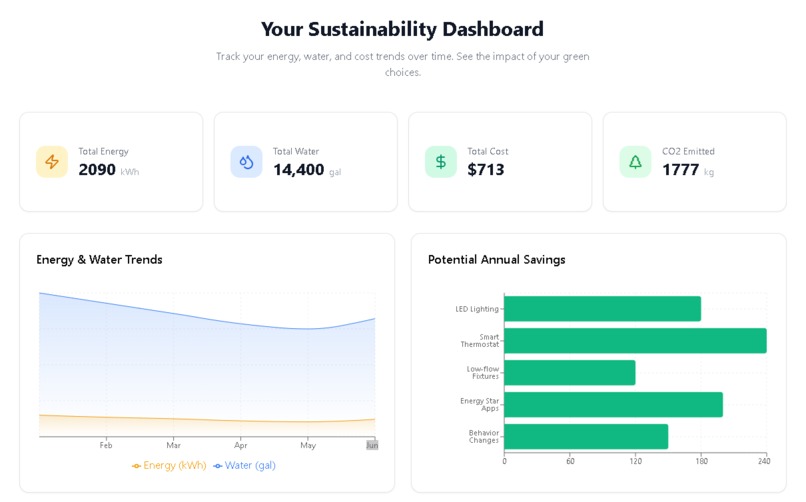Click the 180 tick on savings axis
Viewport: 806px width, 502px height.
click(x=701, y=461)
